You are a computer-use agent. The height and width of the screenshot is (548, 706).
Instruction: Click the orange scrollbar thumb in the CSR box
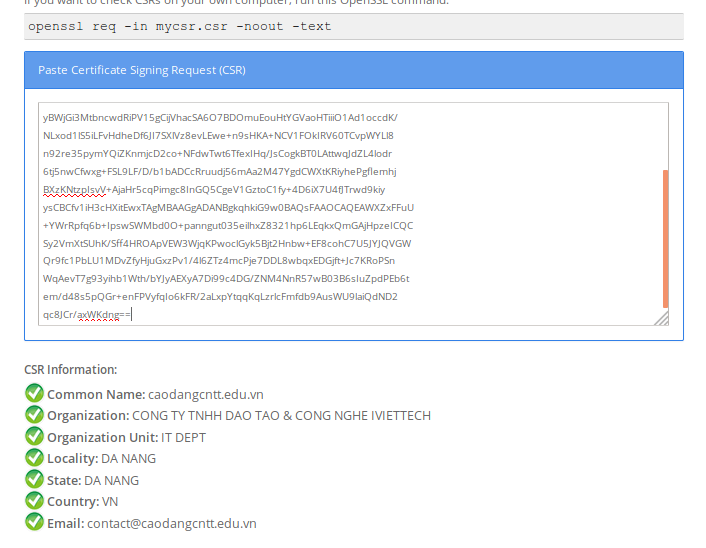[x=665, y=239]
